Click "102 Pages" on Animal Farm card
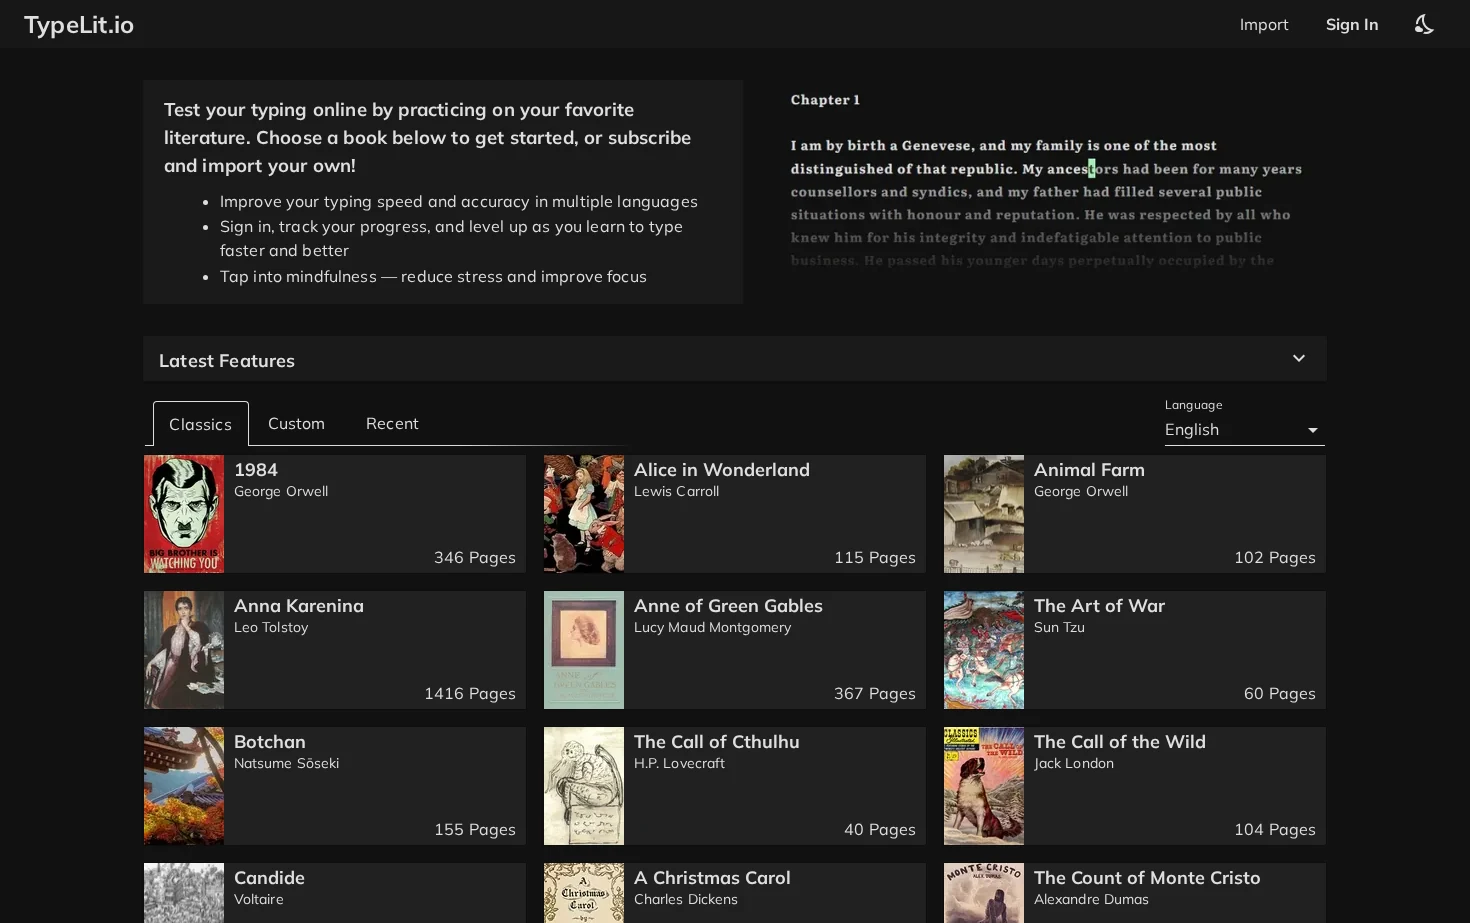The width and height of the screenshot is (1470, 923). click(1275, 558)
